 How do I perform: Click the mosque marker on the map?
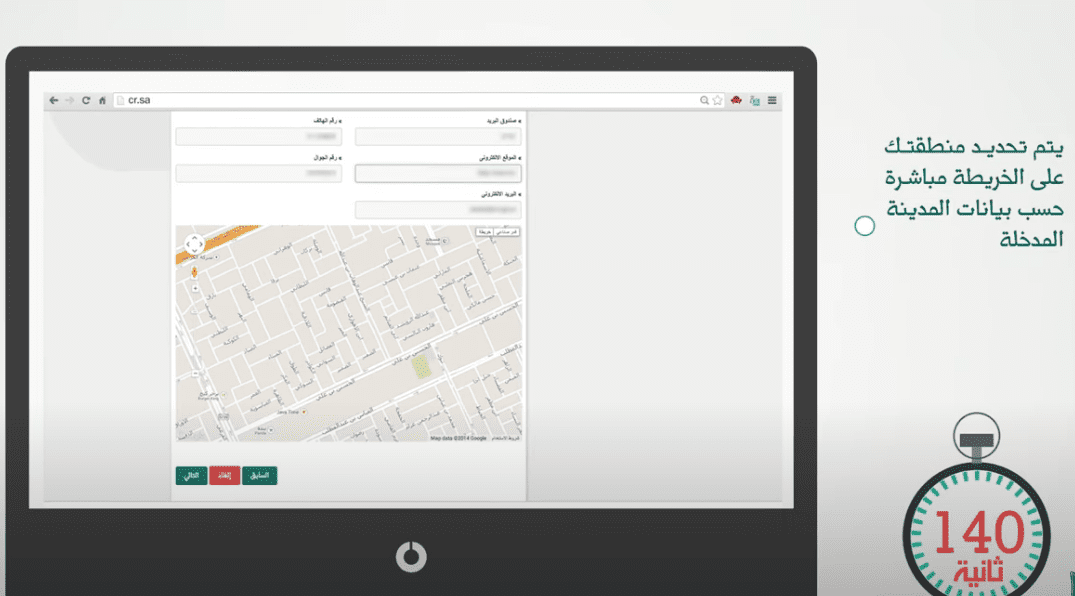445,241
